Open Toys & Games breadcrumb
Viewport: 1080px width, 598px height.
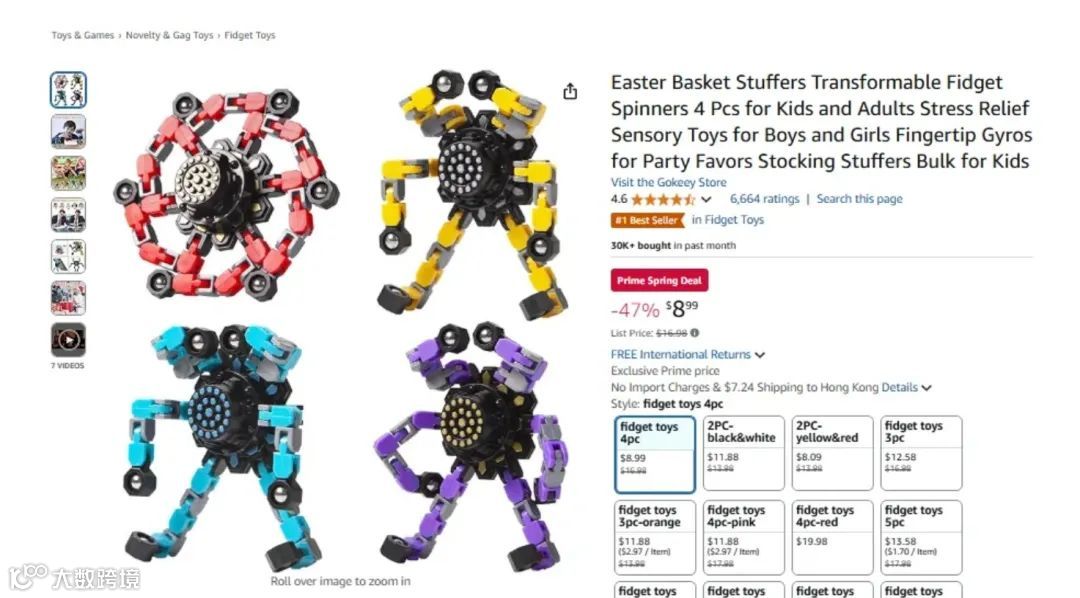83,35
